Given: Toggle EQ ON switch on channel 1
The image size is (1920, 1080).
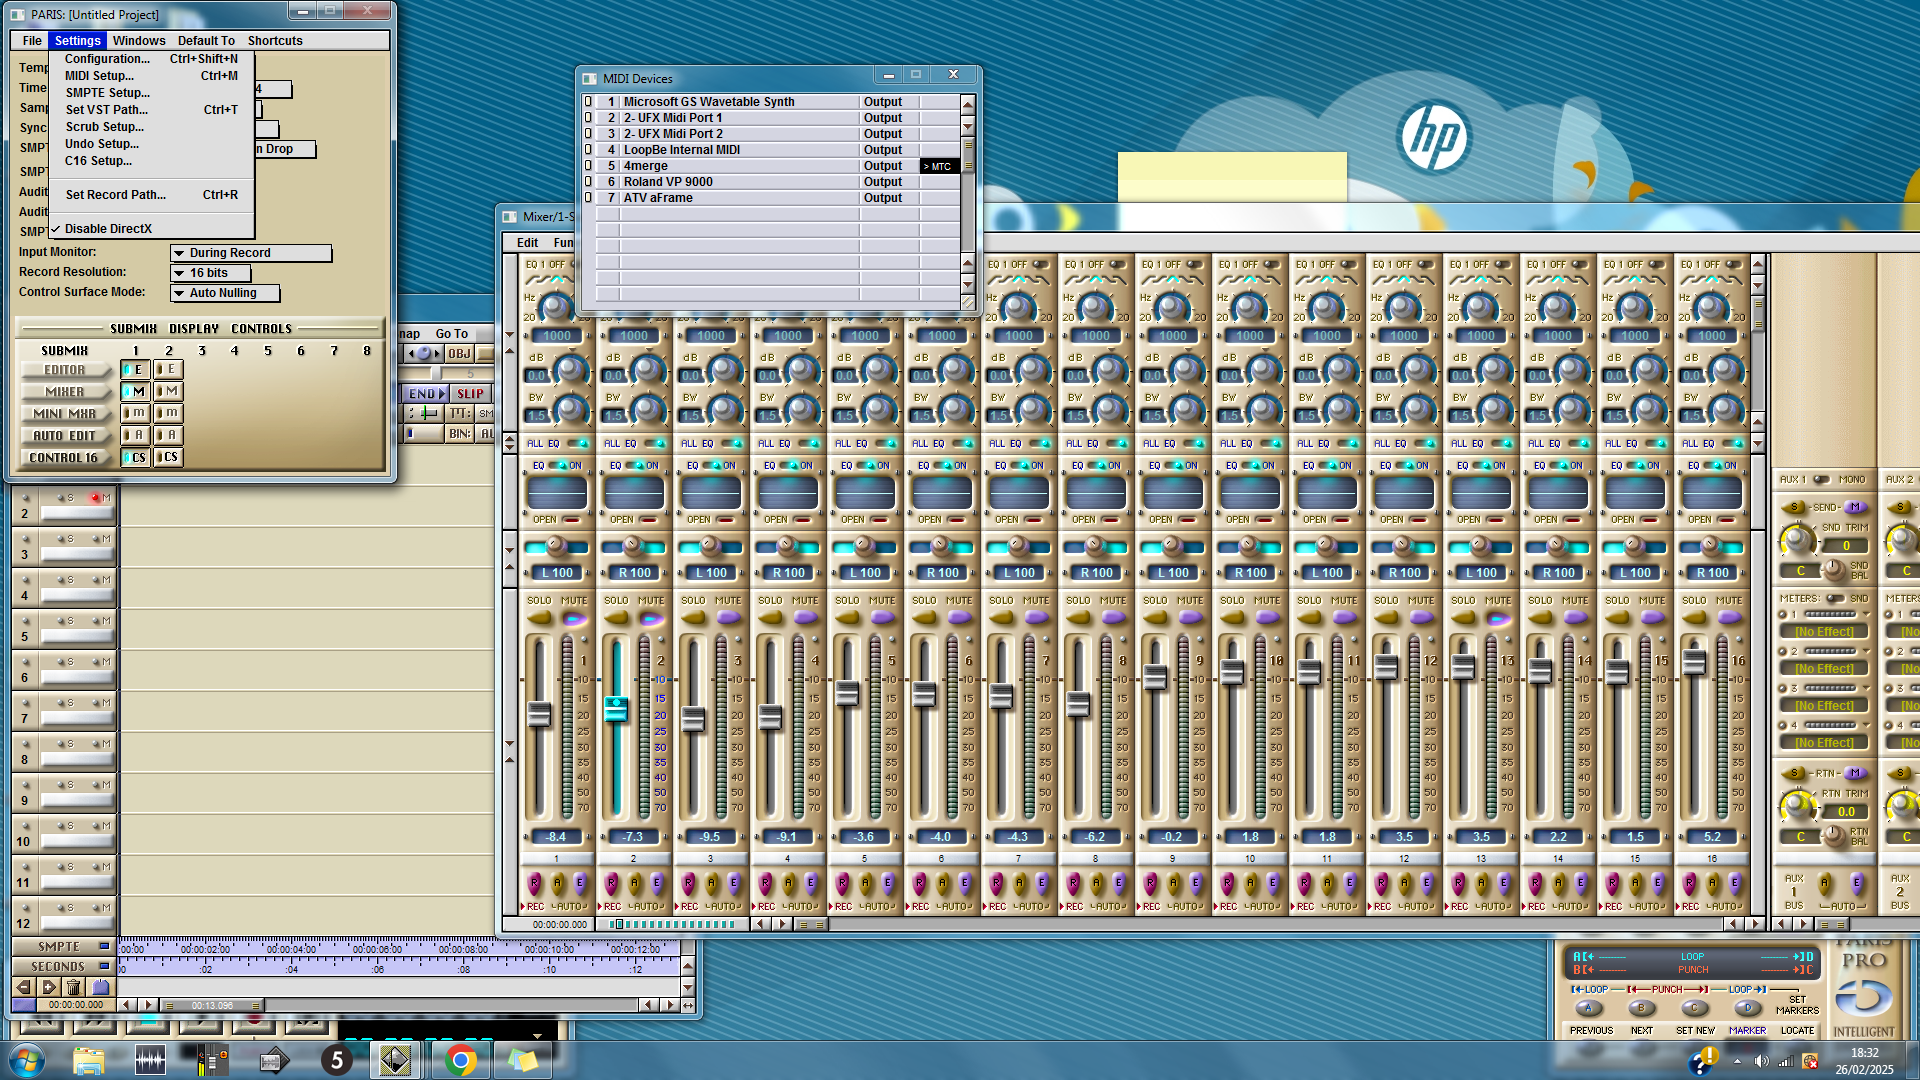Looking at the screenshot, I should click(x=558, y=466).
